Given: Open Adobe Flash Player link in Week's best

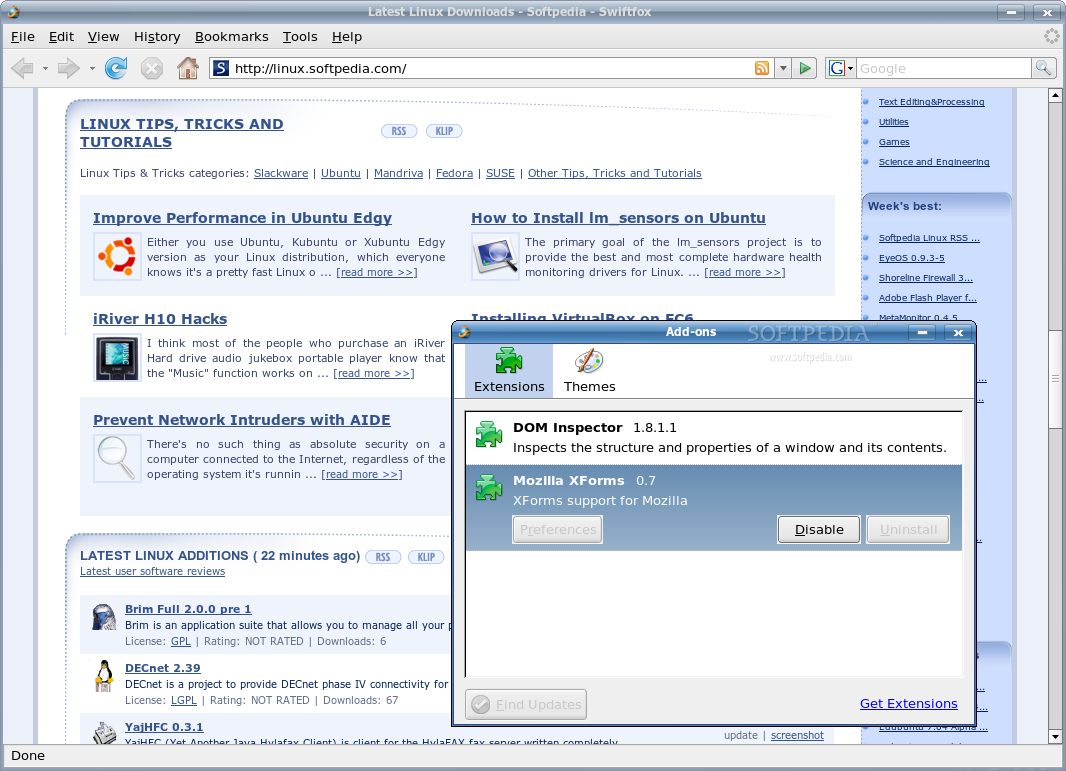Looking at the screenshot, I should [x=927, y=298].
